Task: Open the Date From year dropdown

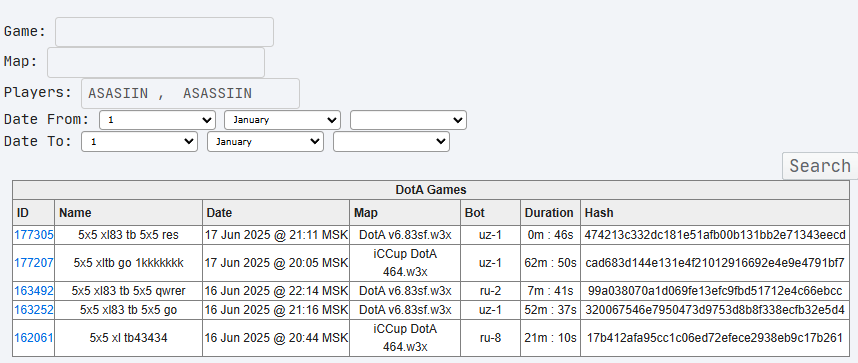Action: click(x=408, y=120)
